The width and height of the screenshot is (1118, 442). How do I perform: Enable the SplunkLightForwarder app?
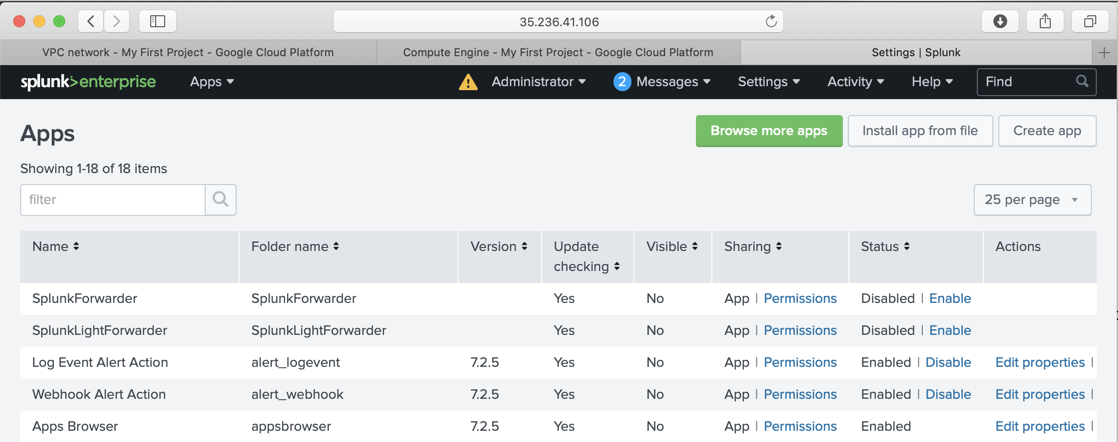950,330
